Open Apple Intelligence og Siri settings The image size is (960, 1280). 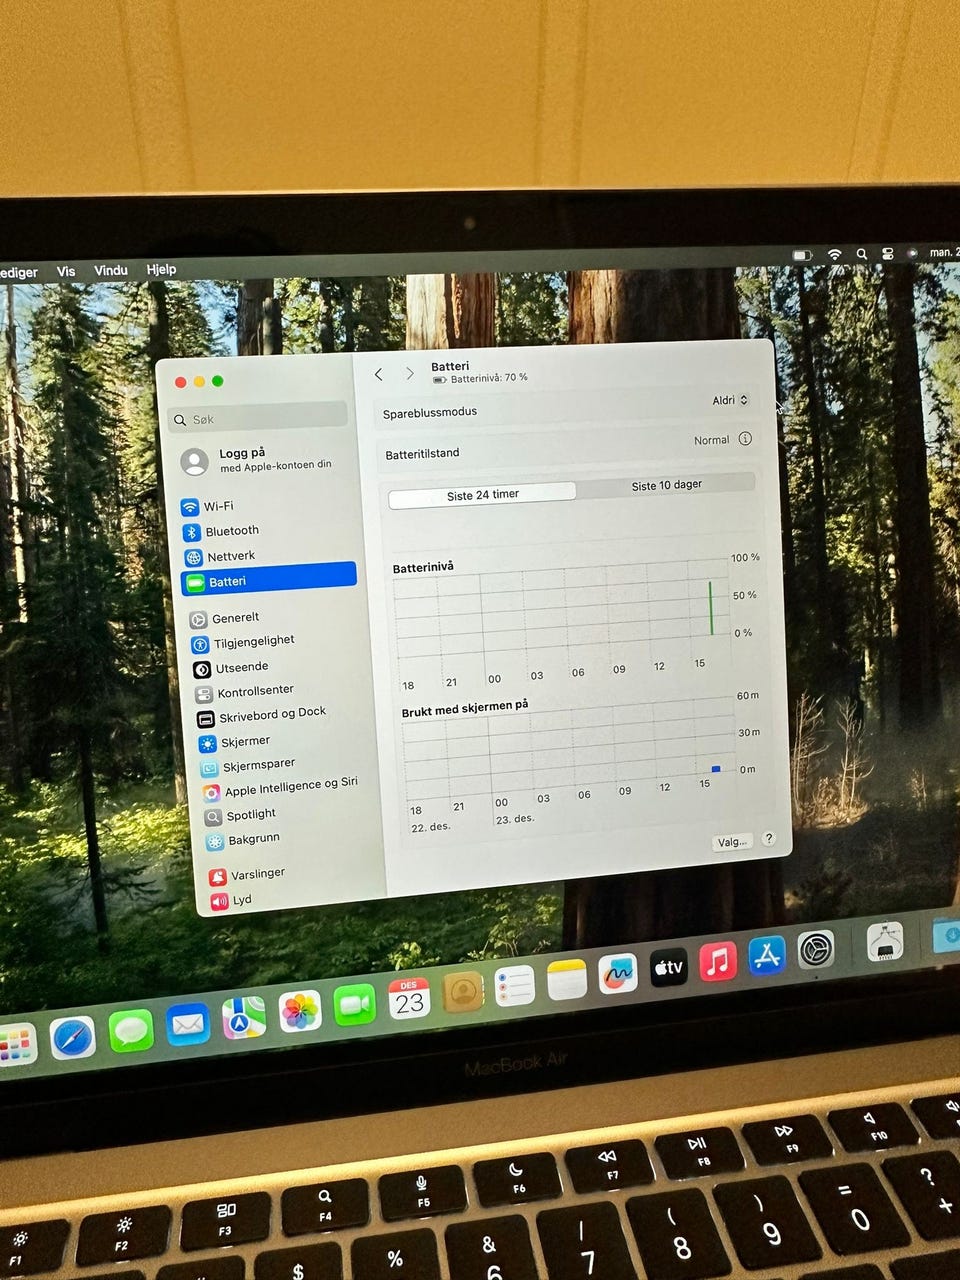280,788
